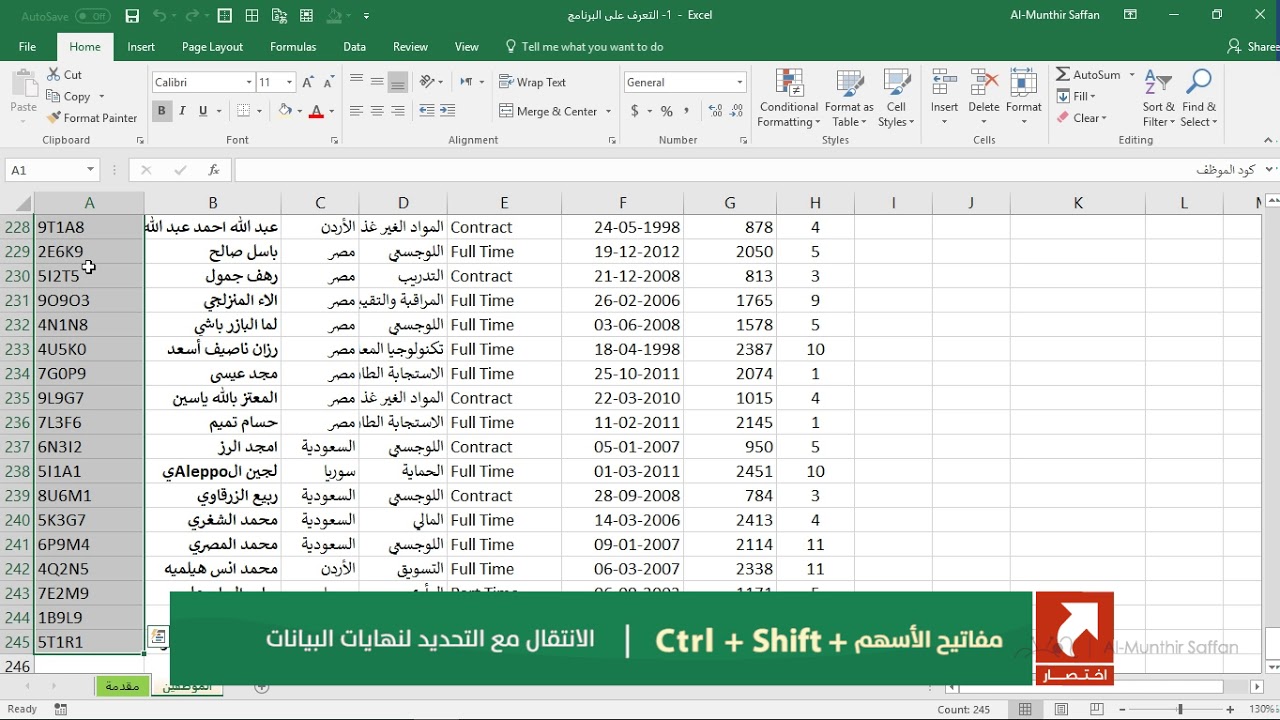Increase the font size

point(308,82)
